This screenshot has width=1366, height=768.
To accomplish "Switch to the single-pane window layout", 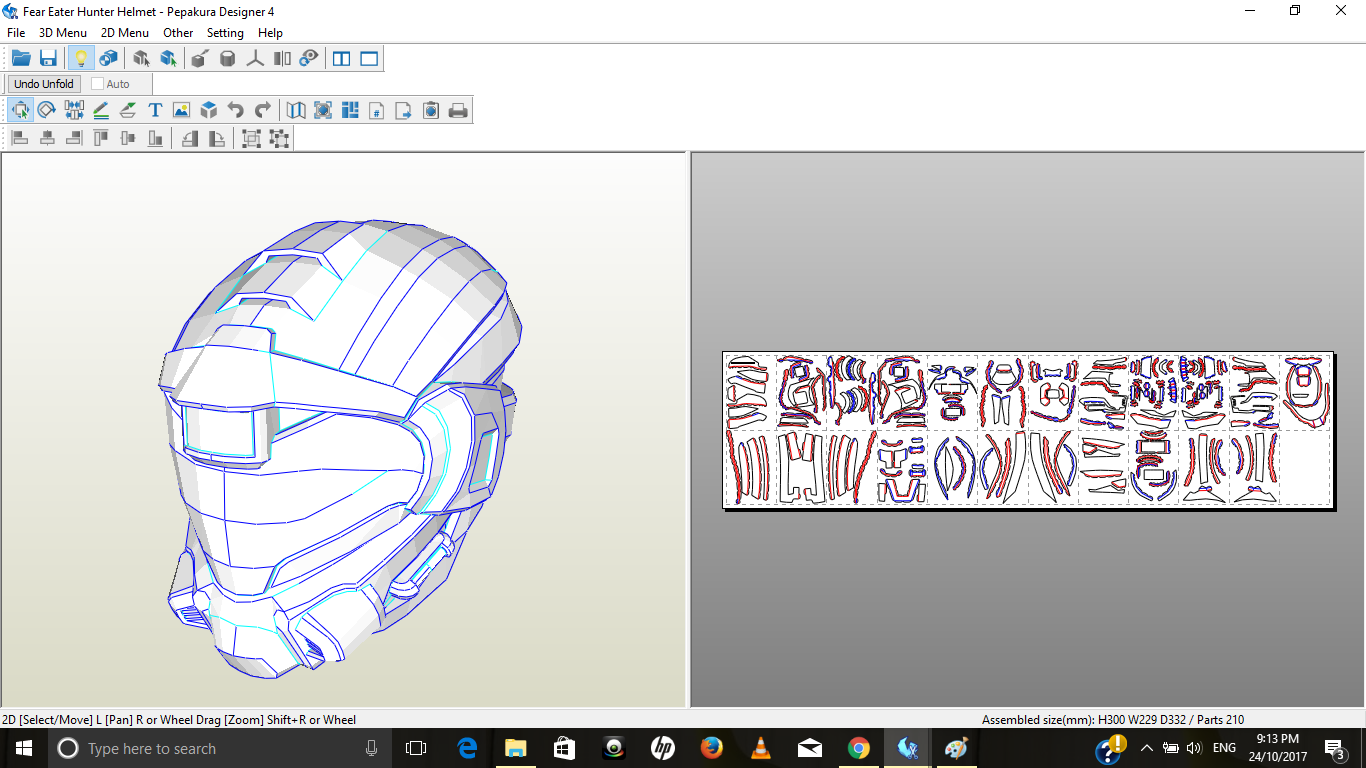I will tap(369, 59).
